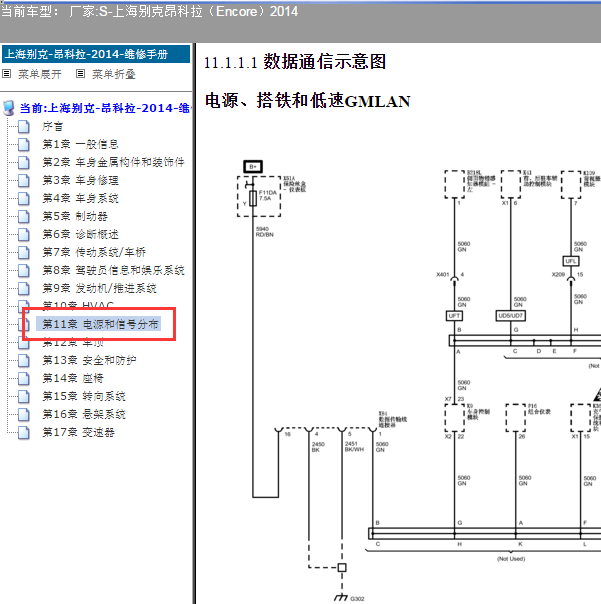
Task: Select root node 当前:上海别克-昂科拉-2014
Action: 105,108
